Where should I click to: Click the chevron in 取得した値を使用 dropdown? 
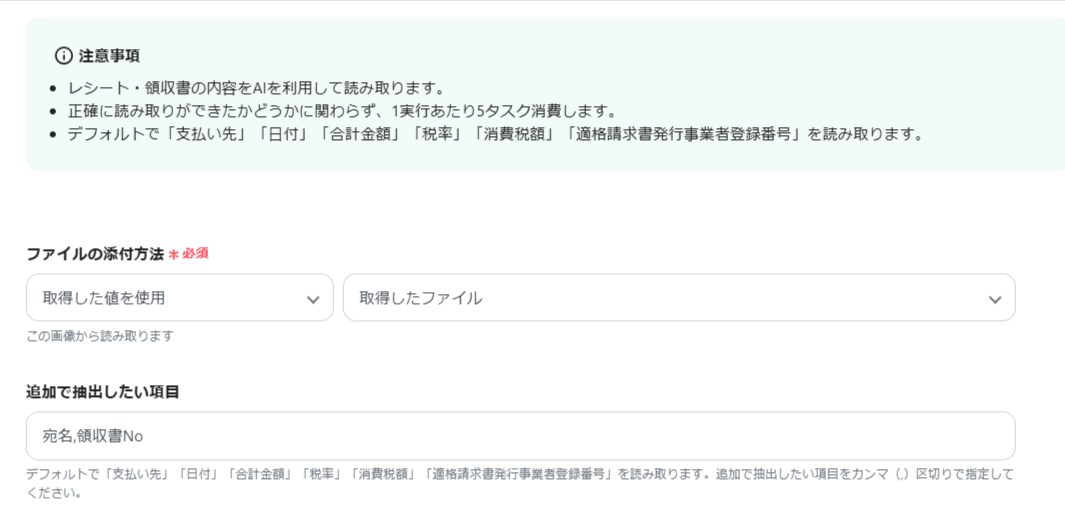tap(313, 299)
